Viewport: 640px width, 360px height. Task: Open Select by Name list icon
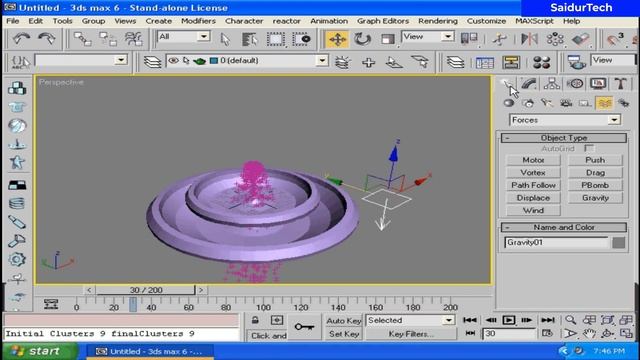click(249, 39)
